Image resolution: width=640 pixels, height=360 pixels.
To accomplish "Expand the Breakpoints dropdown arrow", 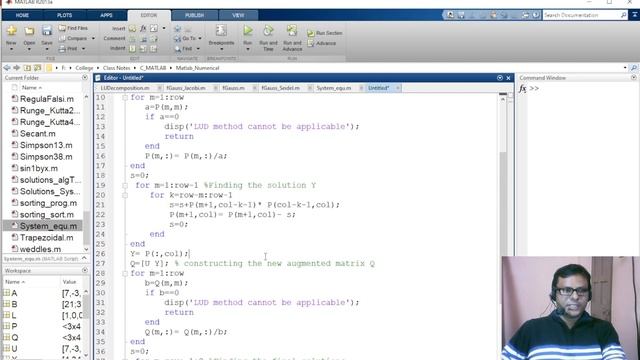I will click(x=221, y=49).
